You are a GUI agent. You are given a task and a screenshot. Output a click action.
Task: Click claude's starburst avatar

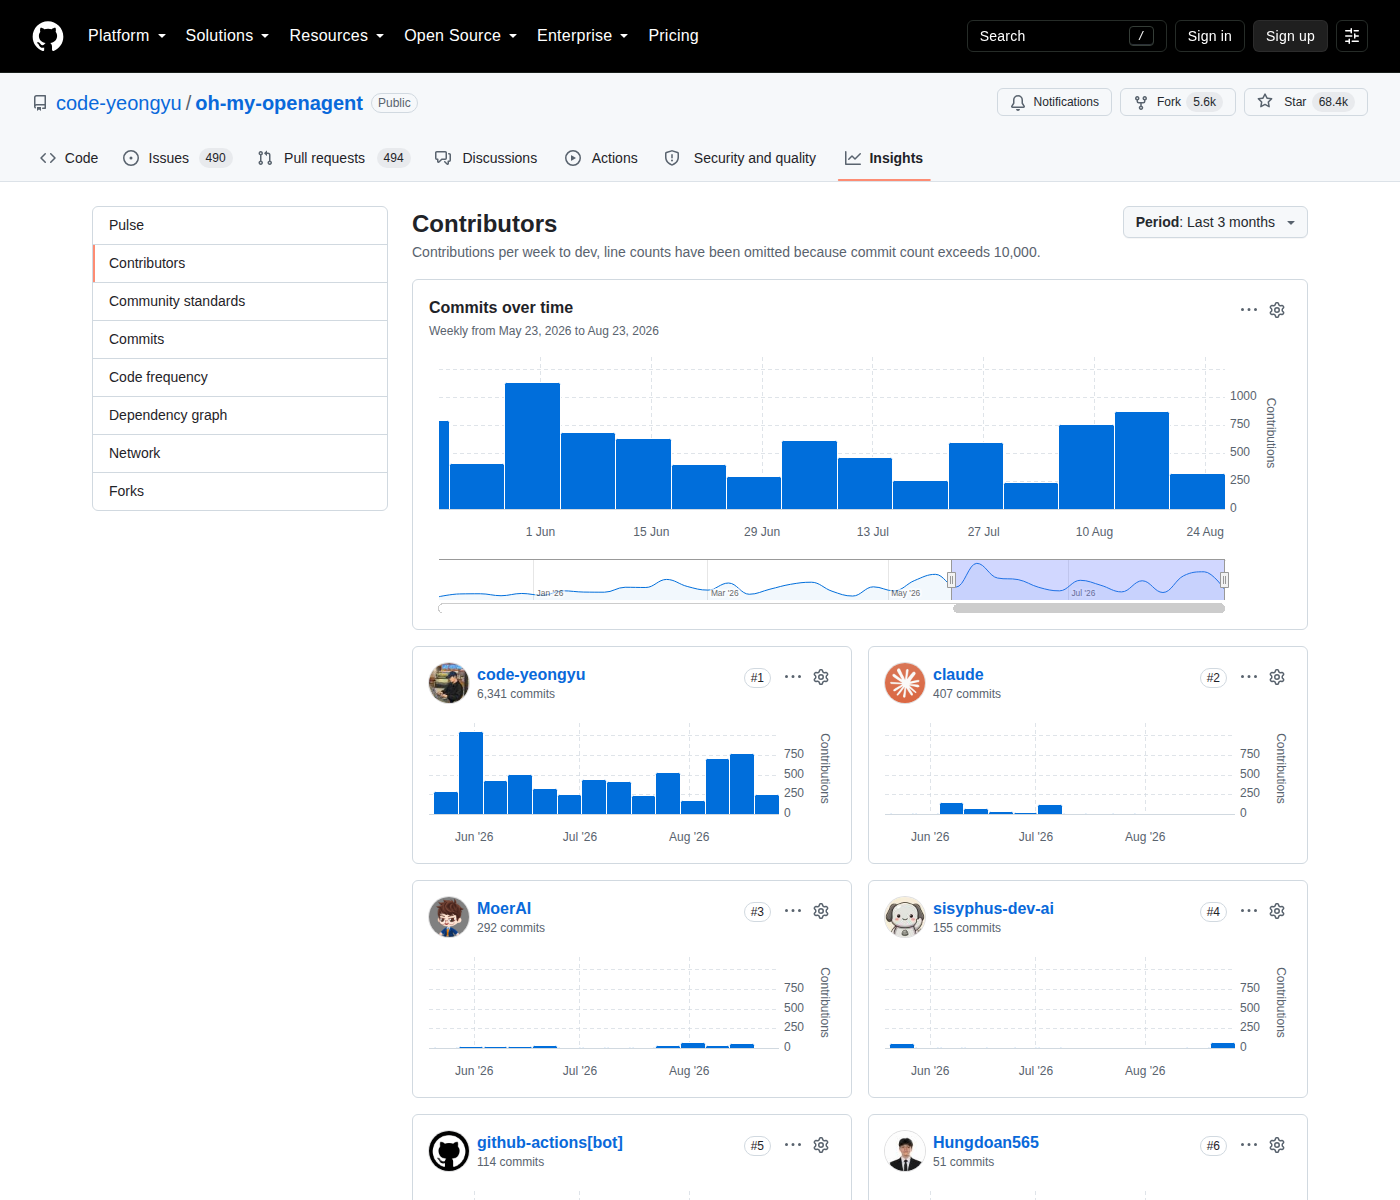click(x=905, y=683)
